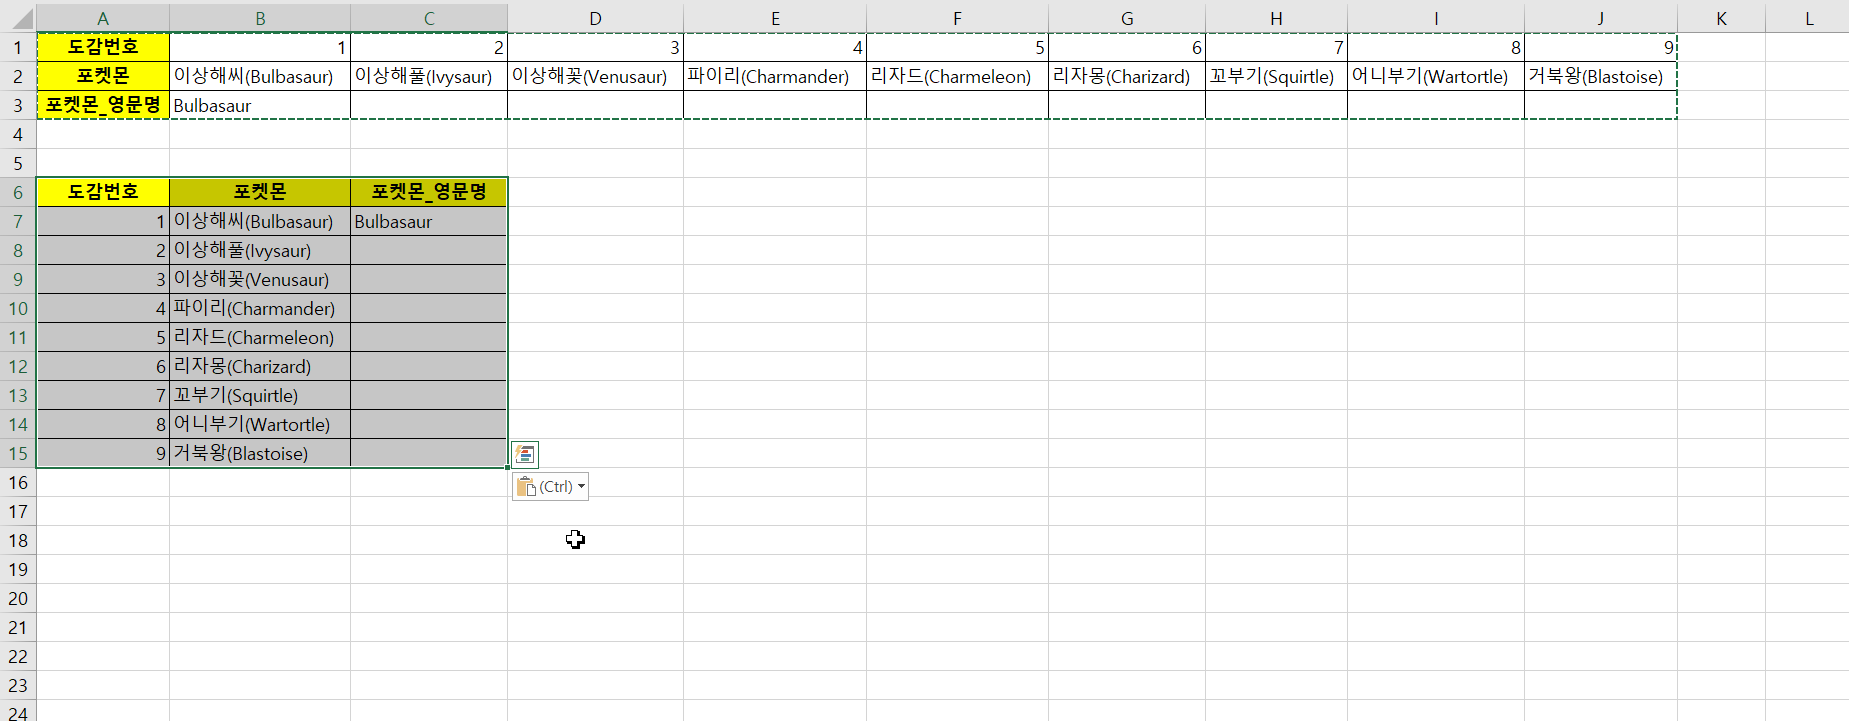
Task: Open the Paste Options (Ctrl) dropdown
Action: point(550,487)
